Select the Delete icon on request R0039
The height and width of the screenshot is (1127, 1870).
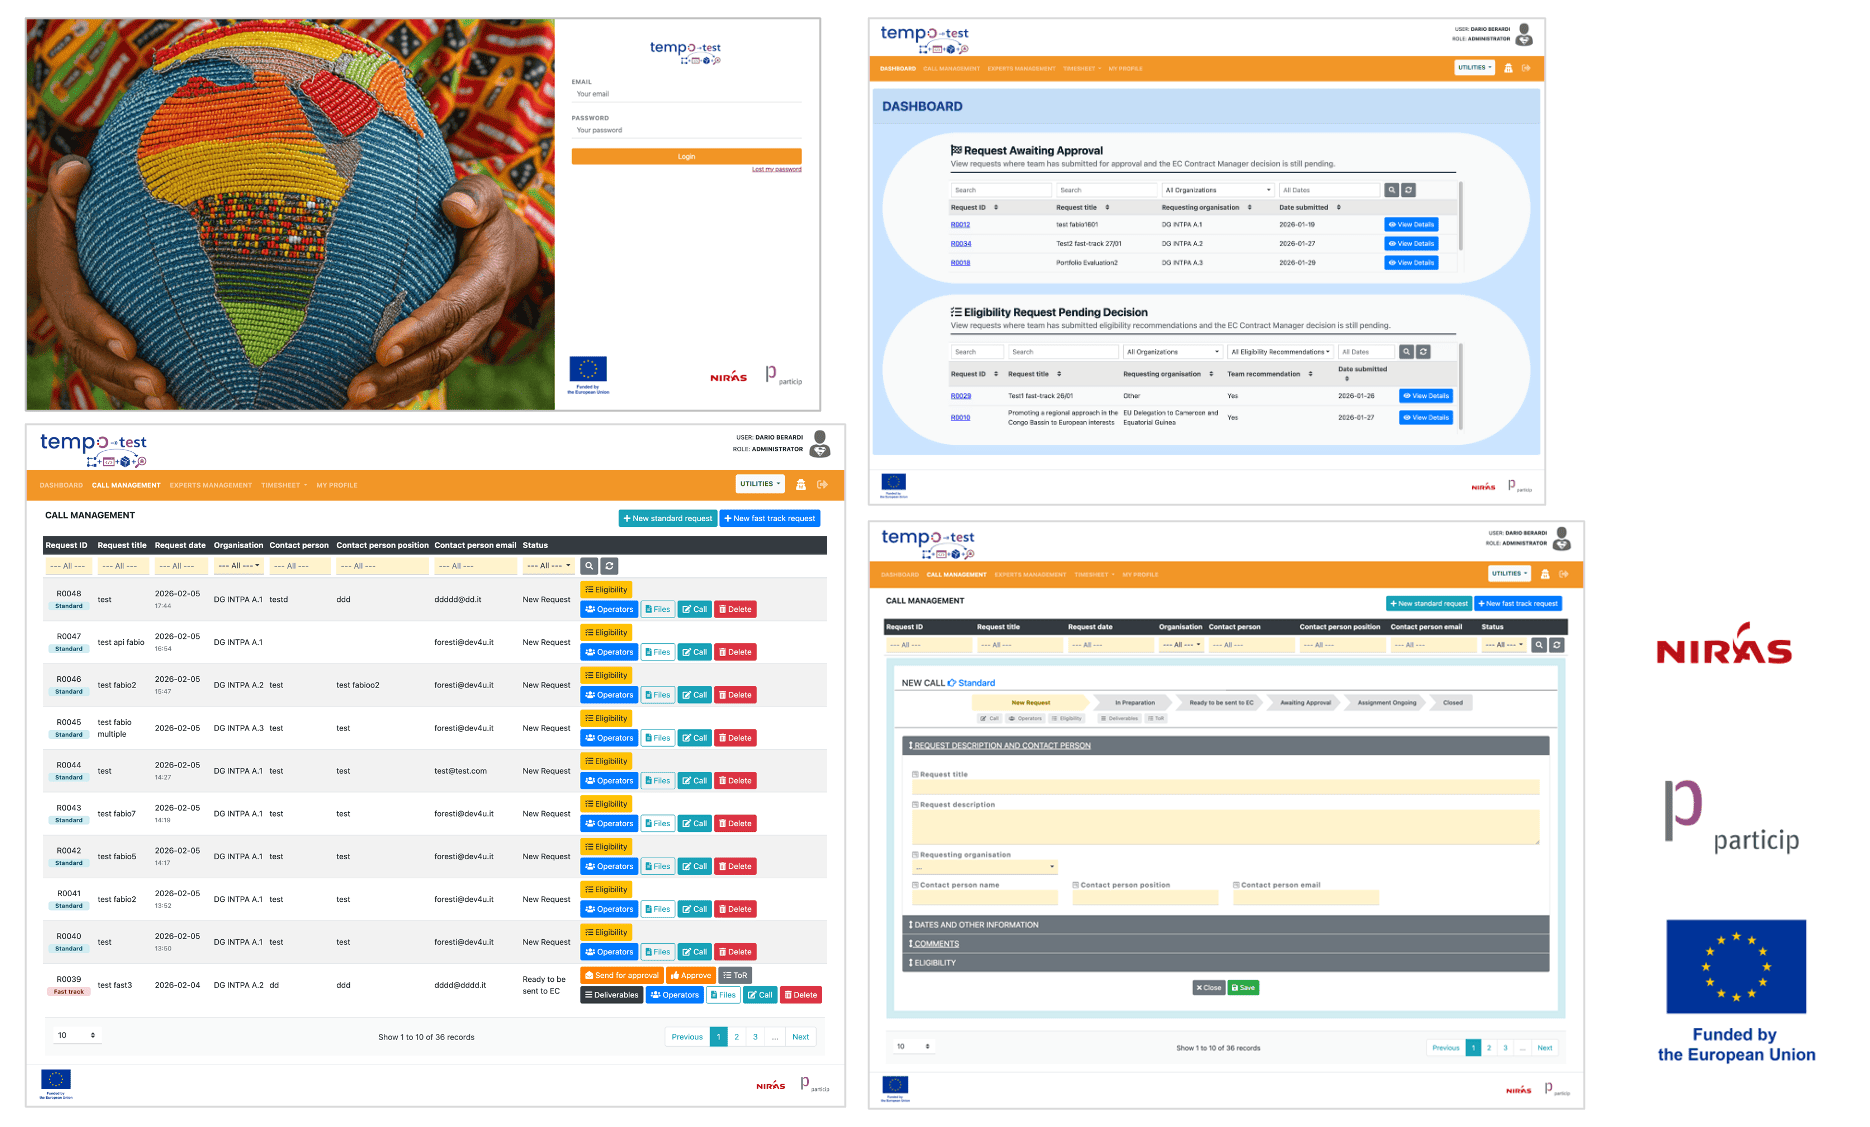click(x=800, y=994)
